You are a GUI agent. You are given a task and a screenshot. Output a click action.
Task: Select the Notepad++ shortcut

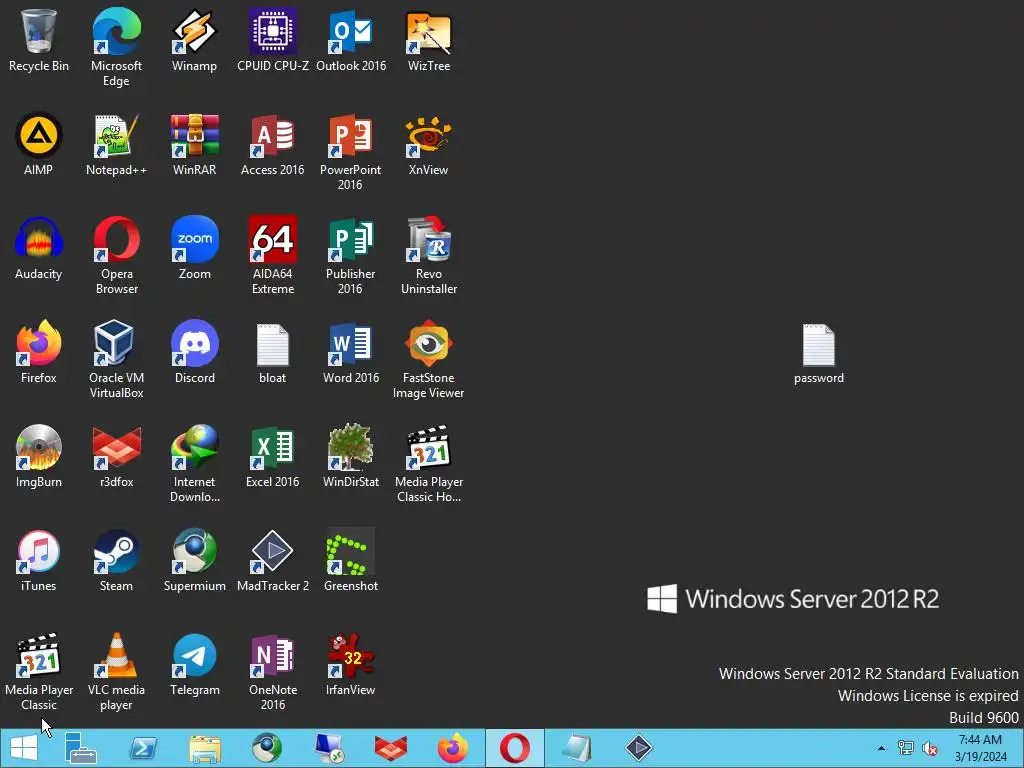tap(116, 144)
